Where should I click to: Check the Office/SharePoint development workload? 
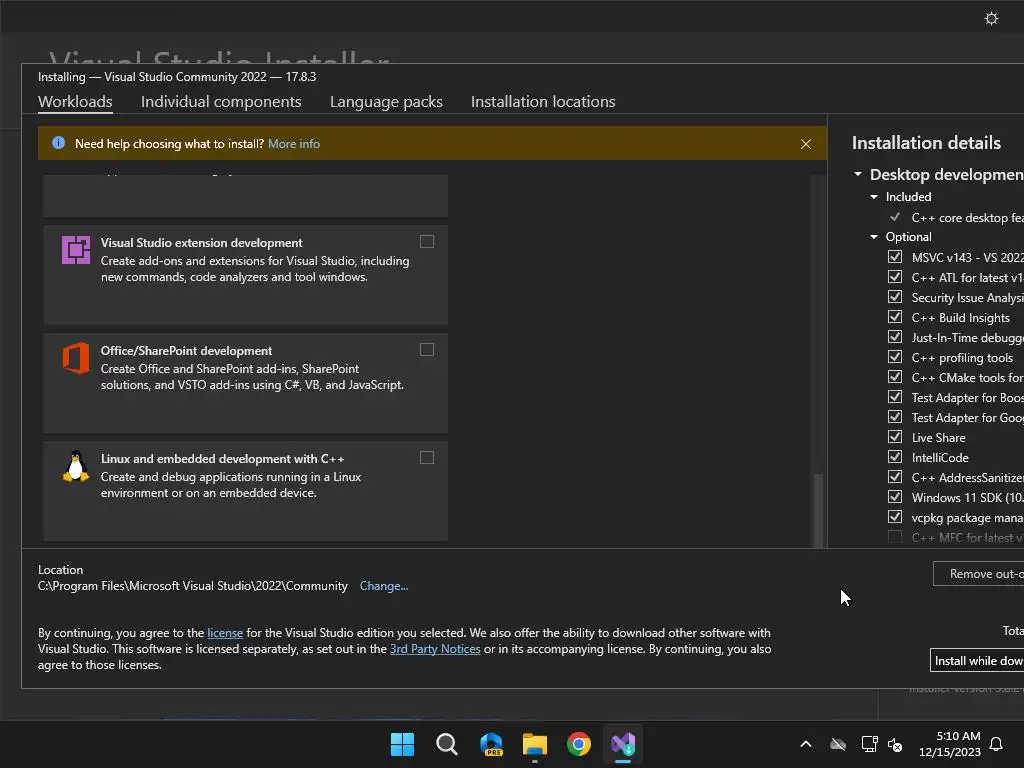[427, 349]
